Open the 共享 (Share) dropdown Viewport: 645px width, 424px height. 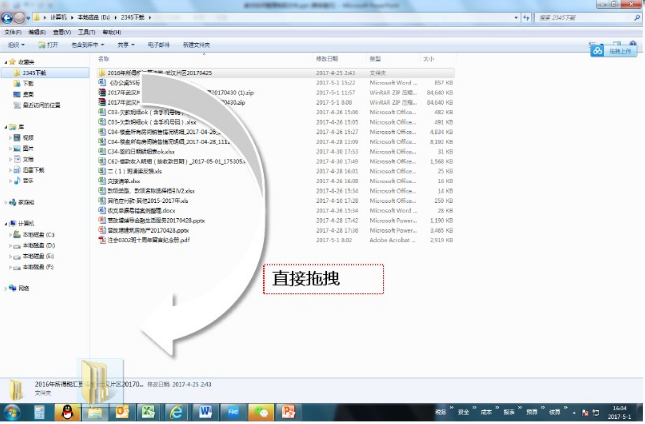[x=125, y=45]
